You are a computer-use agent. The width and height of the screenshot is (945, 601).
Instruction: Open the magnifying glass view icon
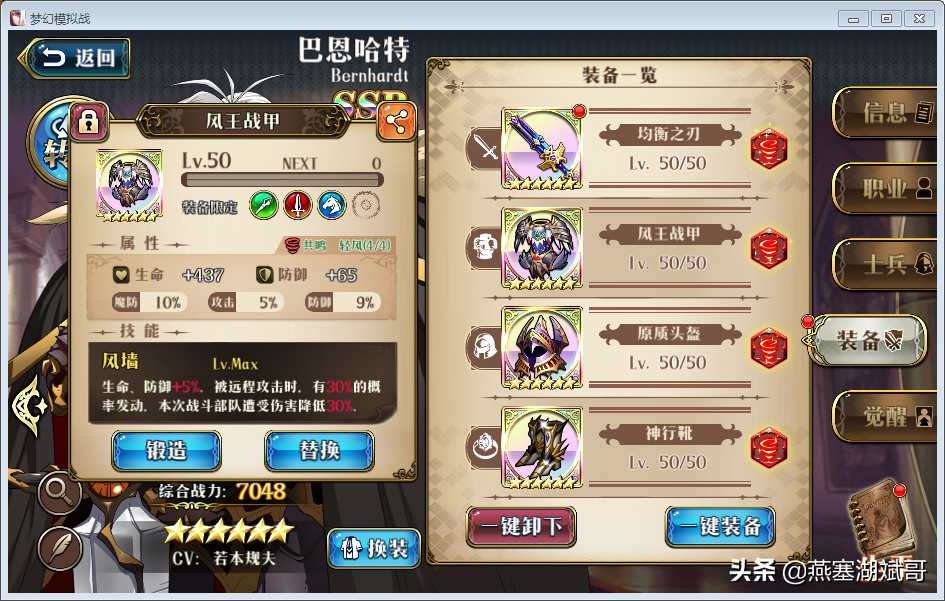click(x=60, y=491)
